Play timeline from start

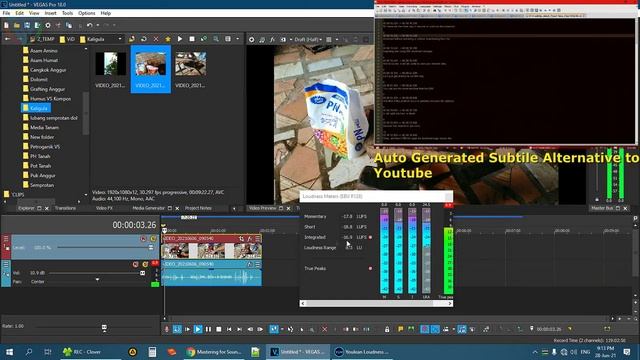pyautogui.click(x=187, y=329)
